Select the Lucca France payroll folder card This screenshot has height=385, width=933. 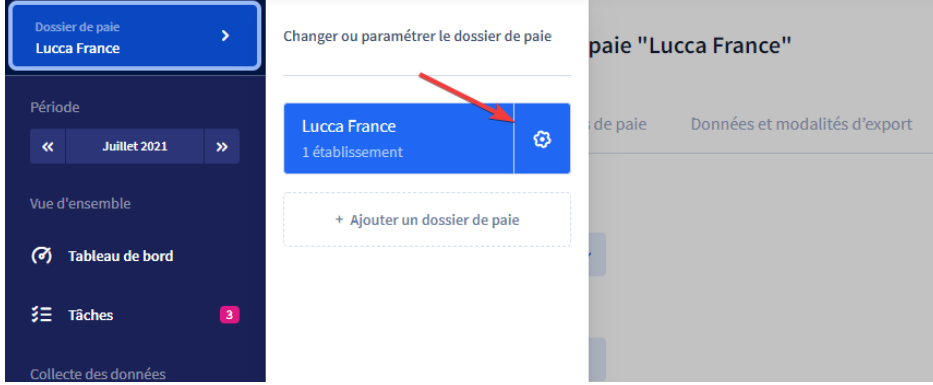pos(399,139)
